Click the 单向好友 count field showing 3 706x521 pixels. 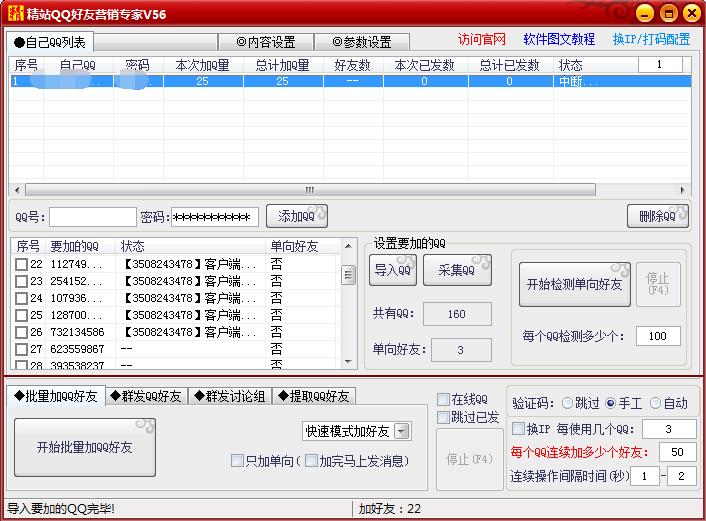coord(461,350)
